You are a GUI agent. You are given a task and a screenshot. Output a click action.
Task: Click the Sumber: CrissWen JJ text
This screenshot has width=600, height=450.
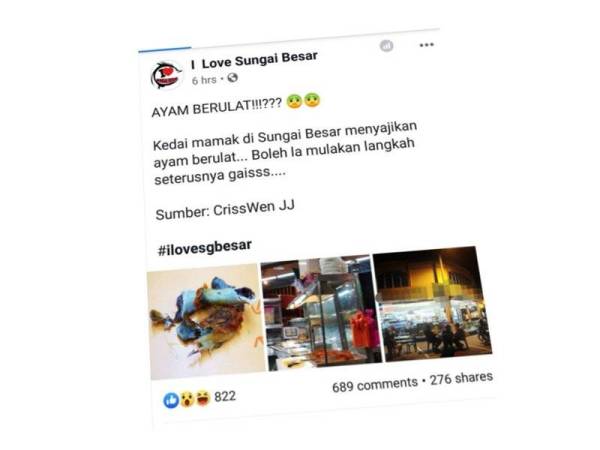(225, 210)
